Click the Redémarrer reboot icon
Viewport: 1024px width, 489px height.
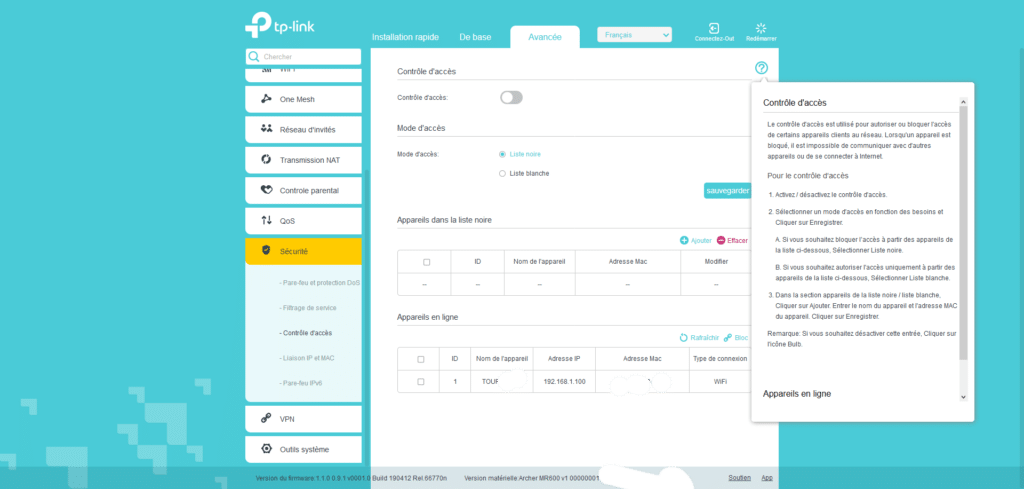click(761, 29)
